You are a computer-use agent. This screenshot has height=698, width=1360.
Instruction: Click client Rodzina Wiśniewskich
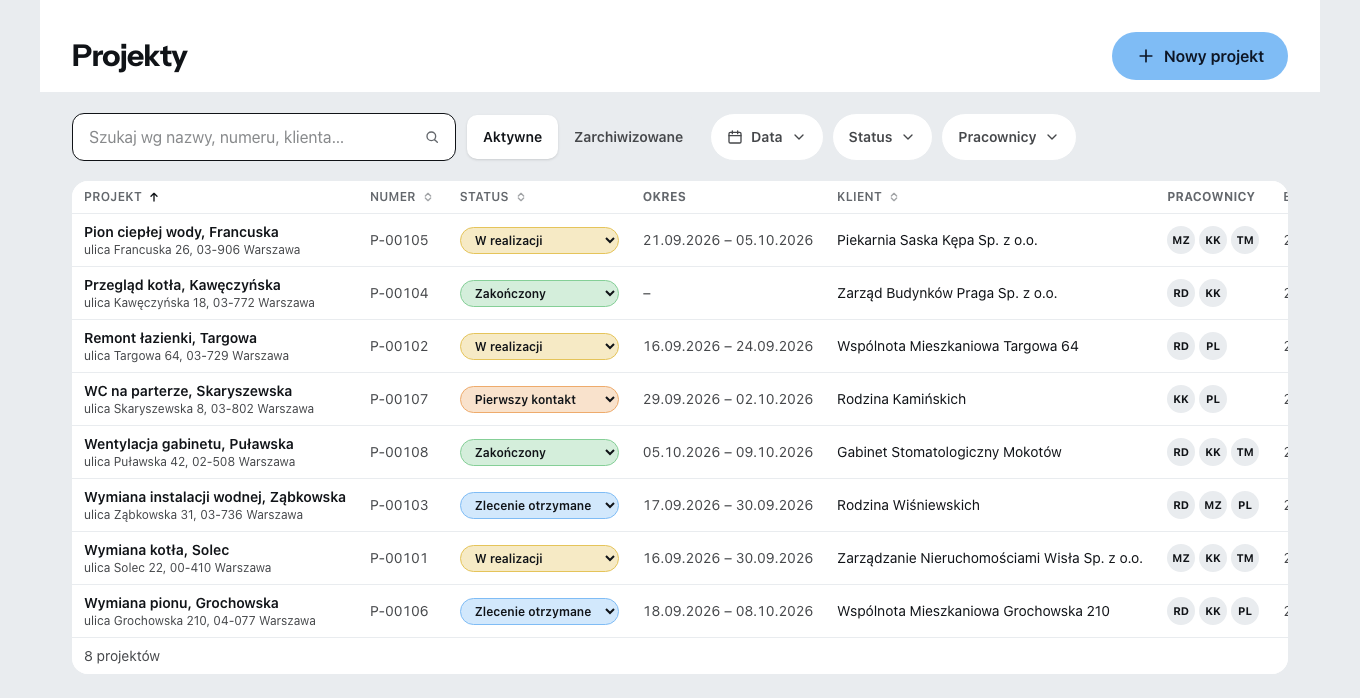[908, 505]
